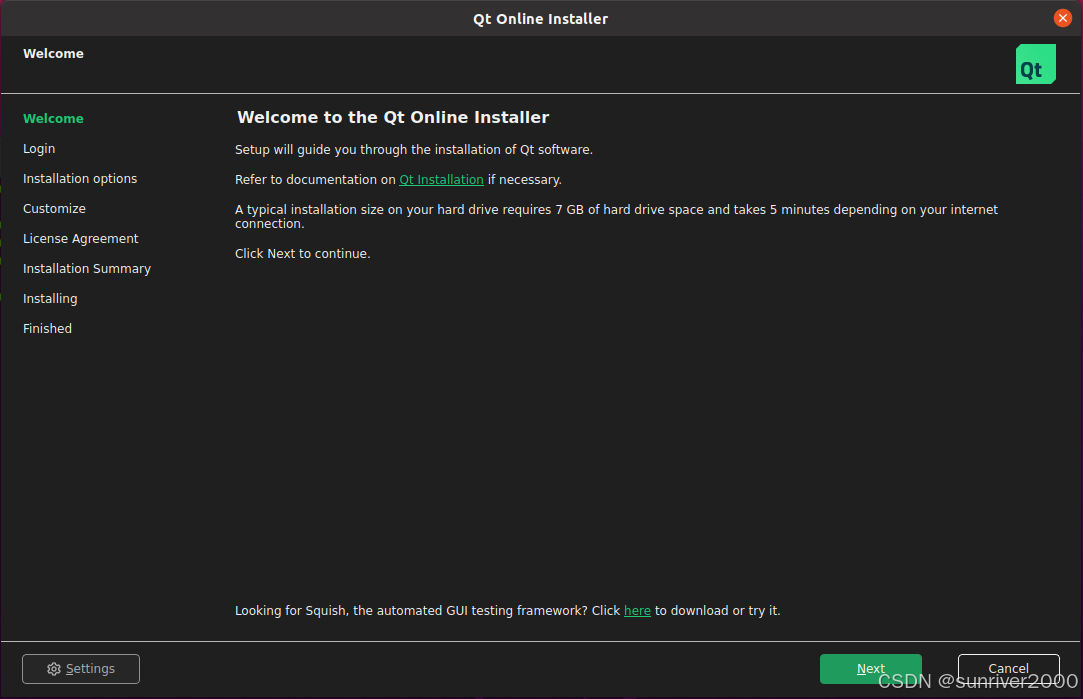Select License Agreement step
1083x699 pixels.
[x=80, y=238]
